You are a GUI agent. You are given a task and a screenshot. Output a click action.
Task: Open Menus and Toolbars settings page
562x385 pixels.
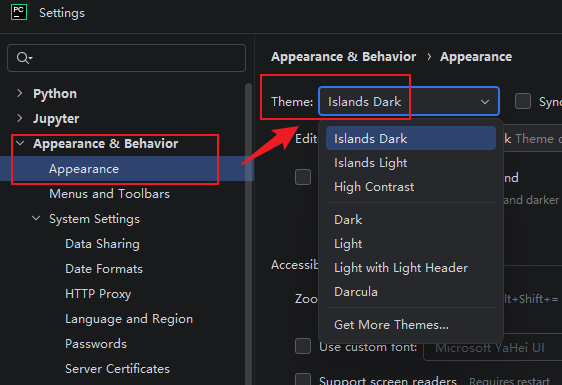(109, 194)
